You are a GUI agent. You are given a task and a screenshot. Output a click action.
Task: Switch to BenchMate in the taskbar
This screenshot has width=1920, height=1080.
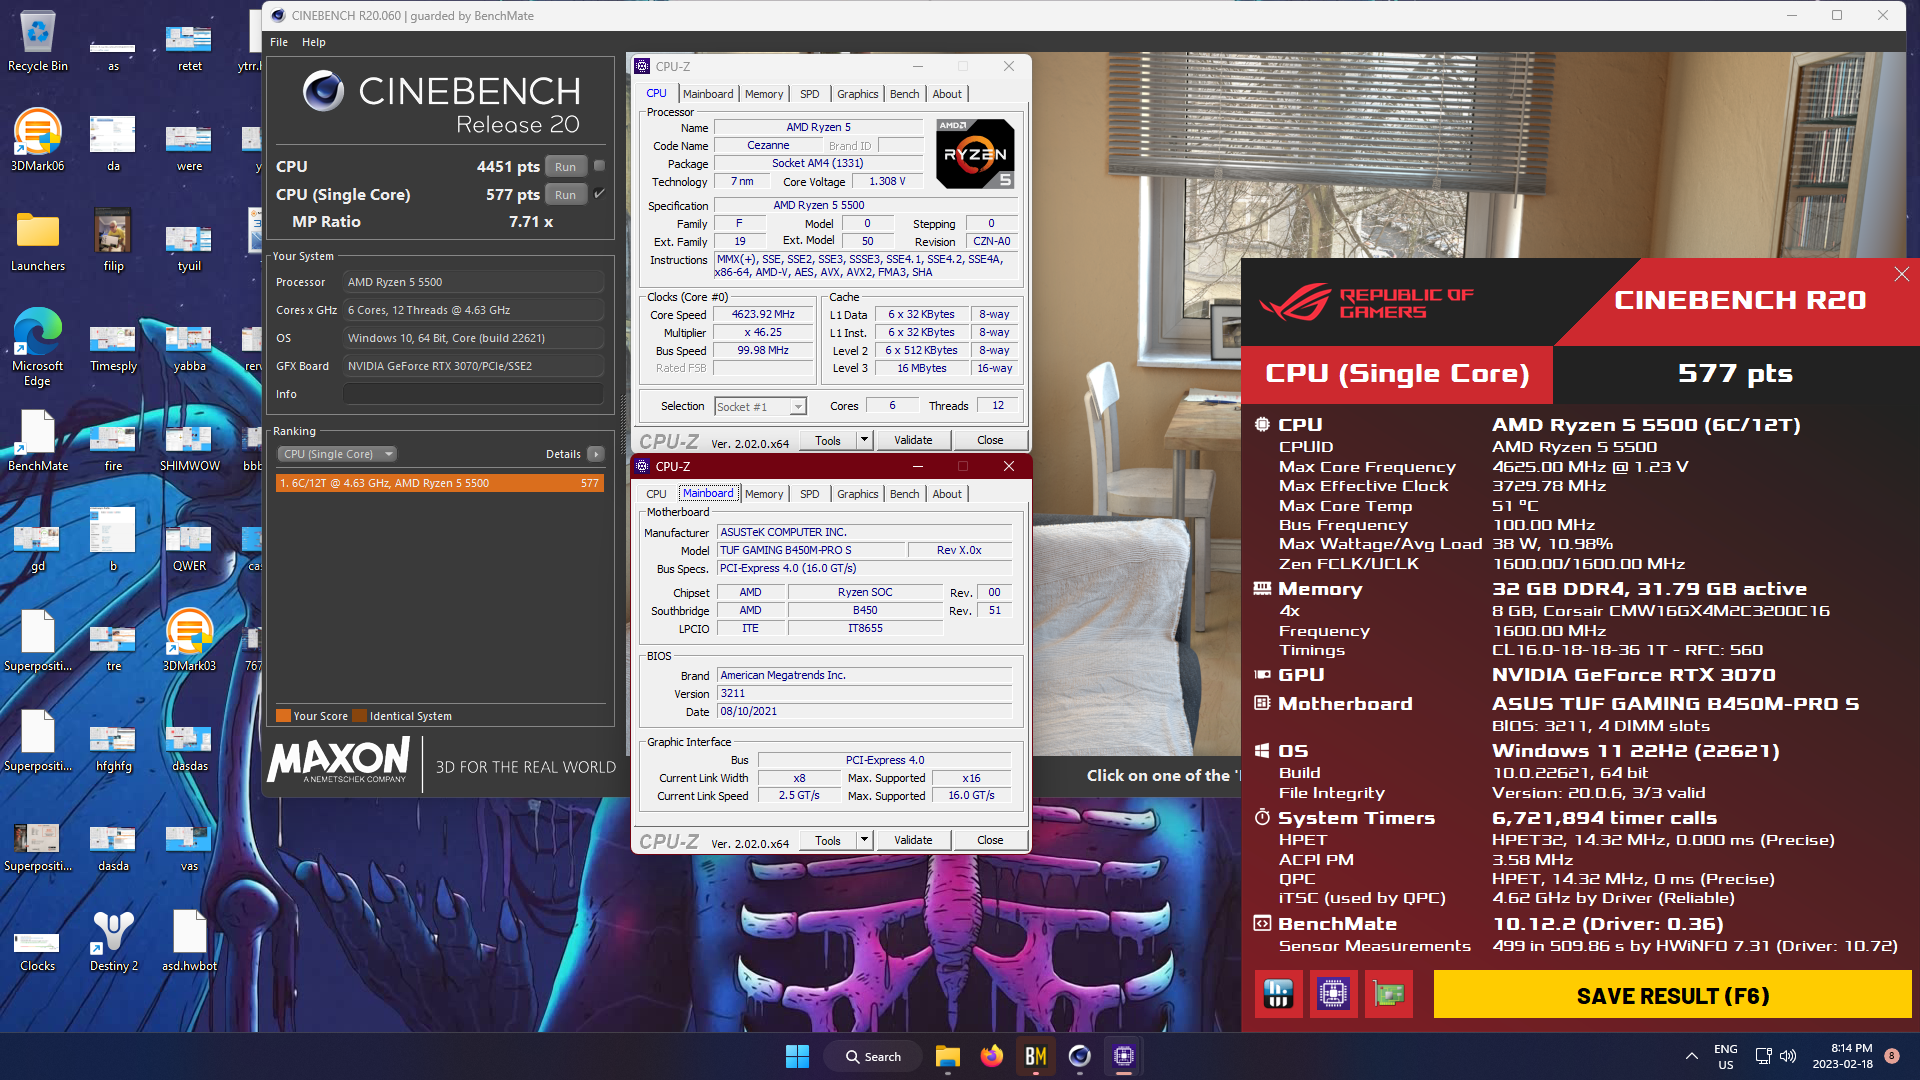tap(1035, 1056)
